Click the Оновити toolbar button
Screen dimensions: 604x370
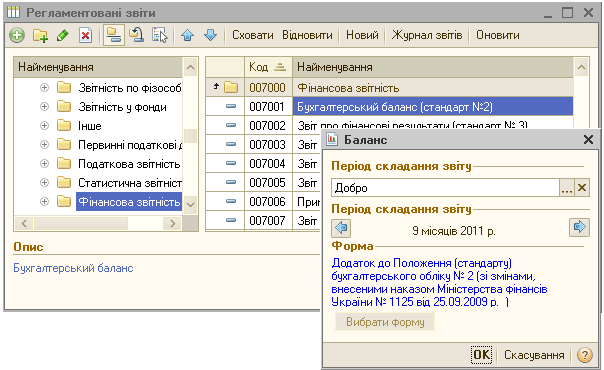[x=498, y=35]
